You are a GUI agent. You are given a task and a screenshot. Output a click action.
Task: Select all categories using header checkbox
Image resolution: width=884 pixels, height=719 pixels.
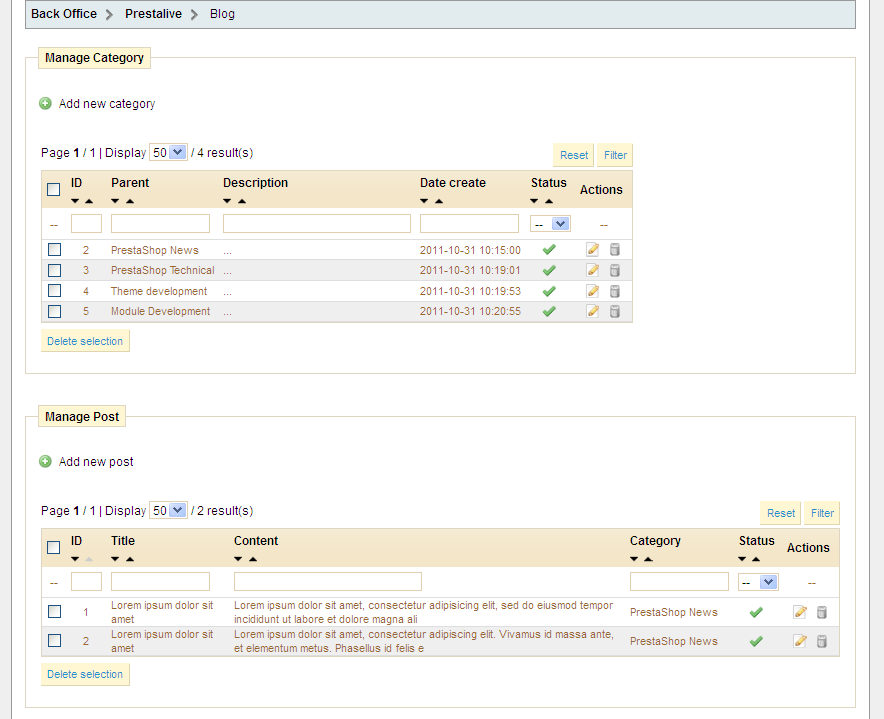point(54,189)
